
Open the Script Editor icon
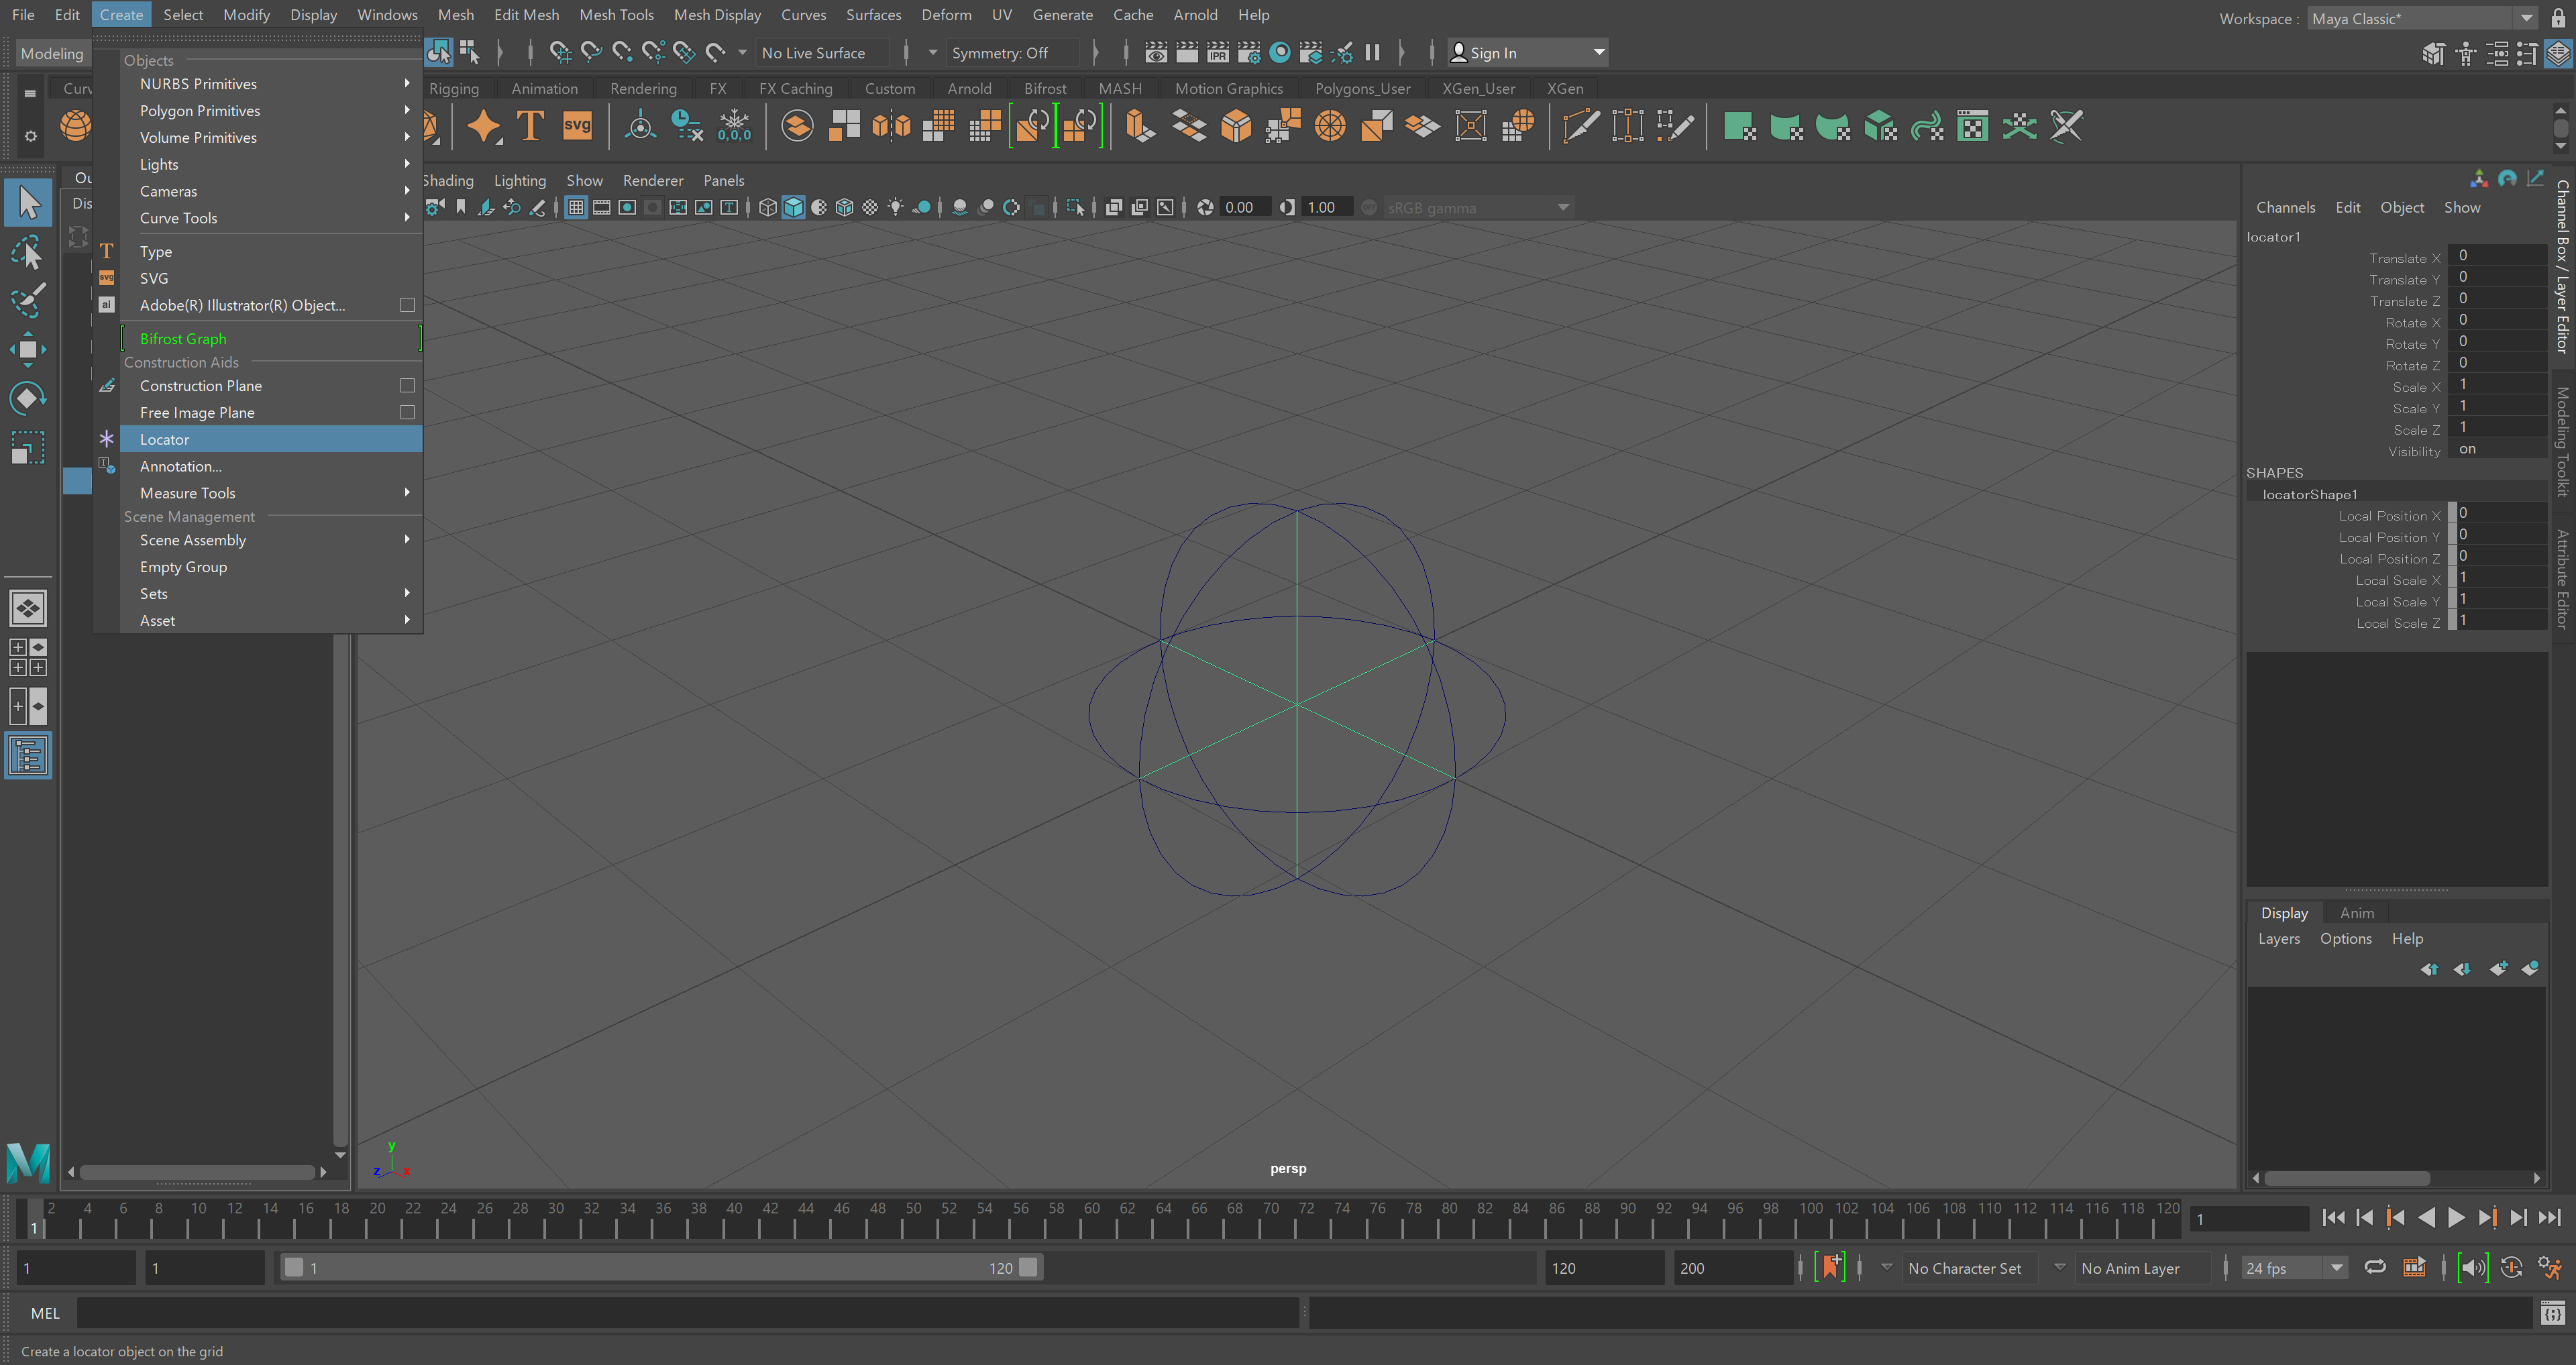[x=2552, y=1313]
